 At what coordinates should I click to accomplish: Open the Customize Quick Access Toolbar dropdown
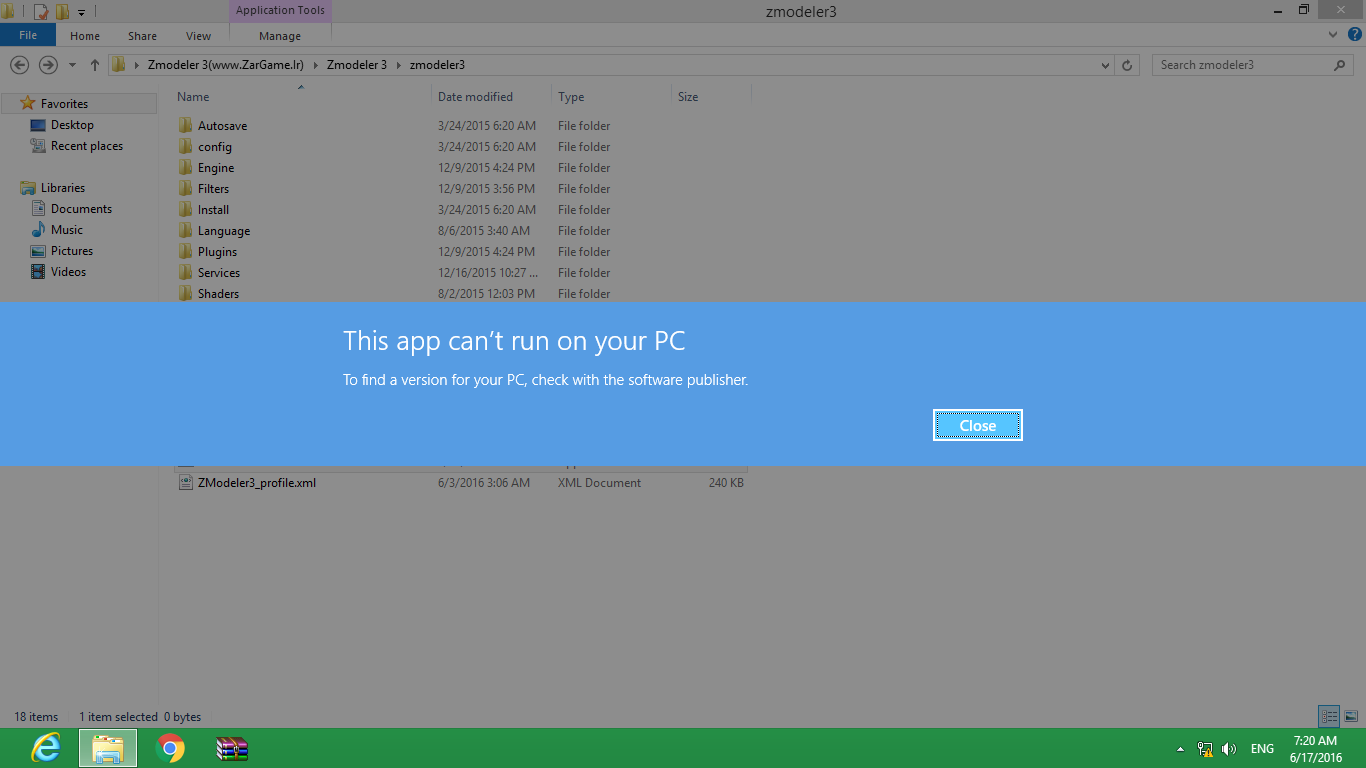tap(81, 12)
